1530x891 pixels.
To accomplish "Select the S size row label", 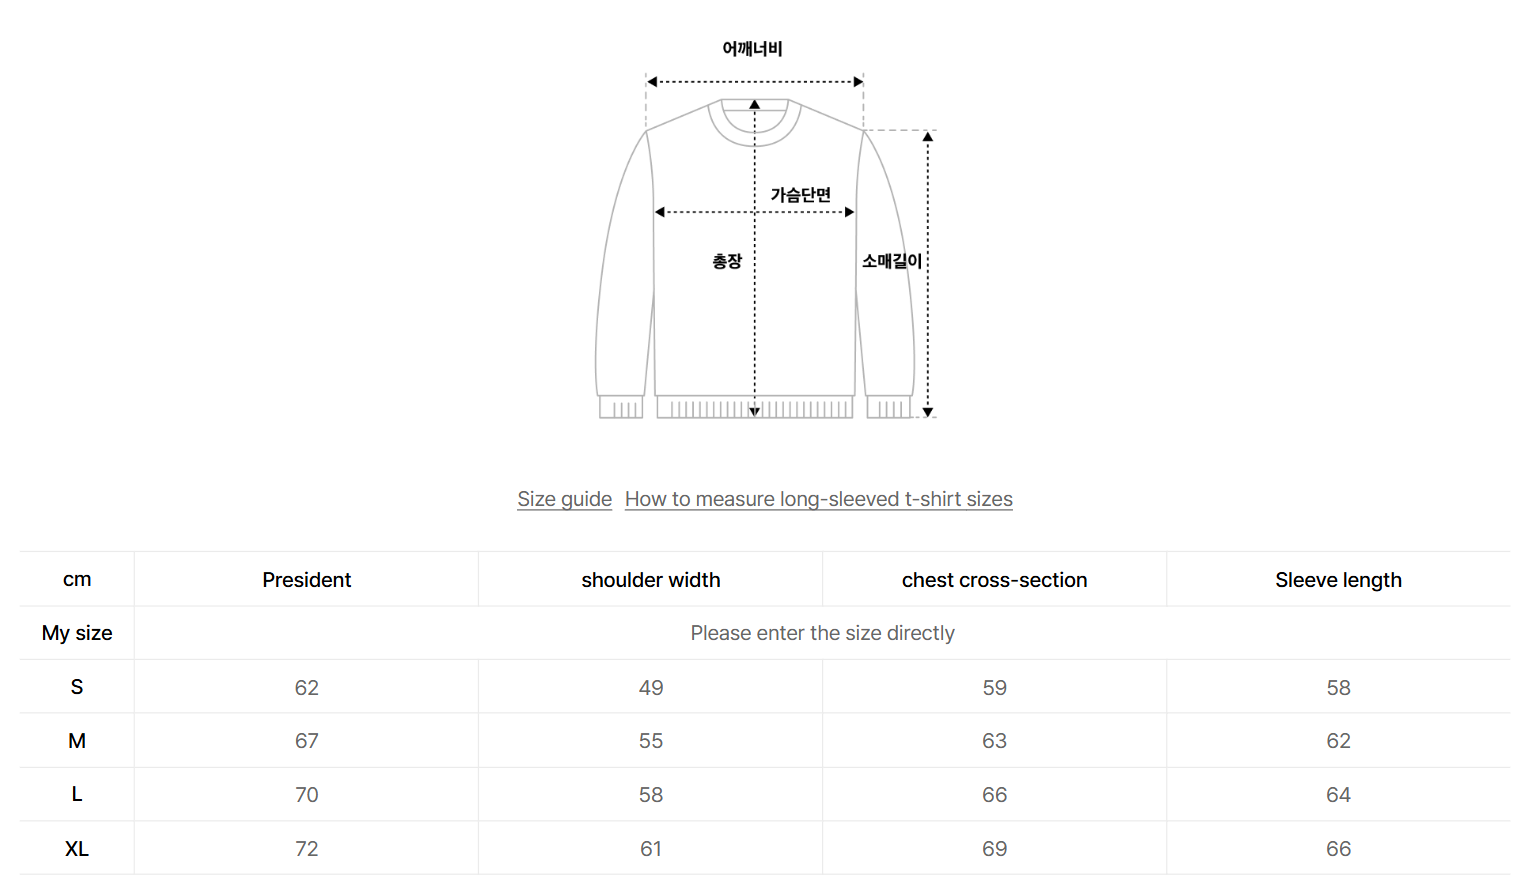I will tap(77, 687).
